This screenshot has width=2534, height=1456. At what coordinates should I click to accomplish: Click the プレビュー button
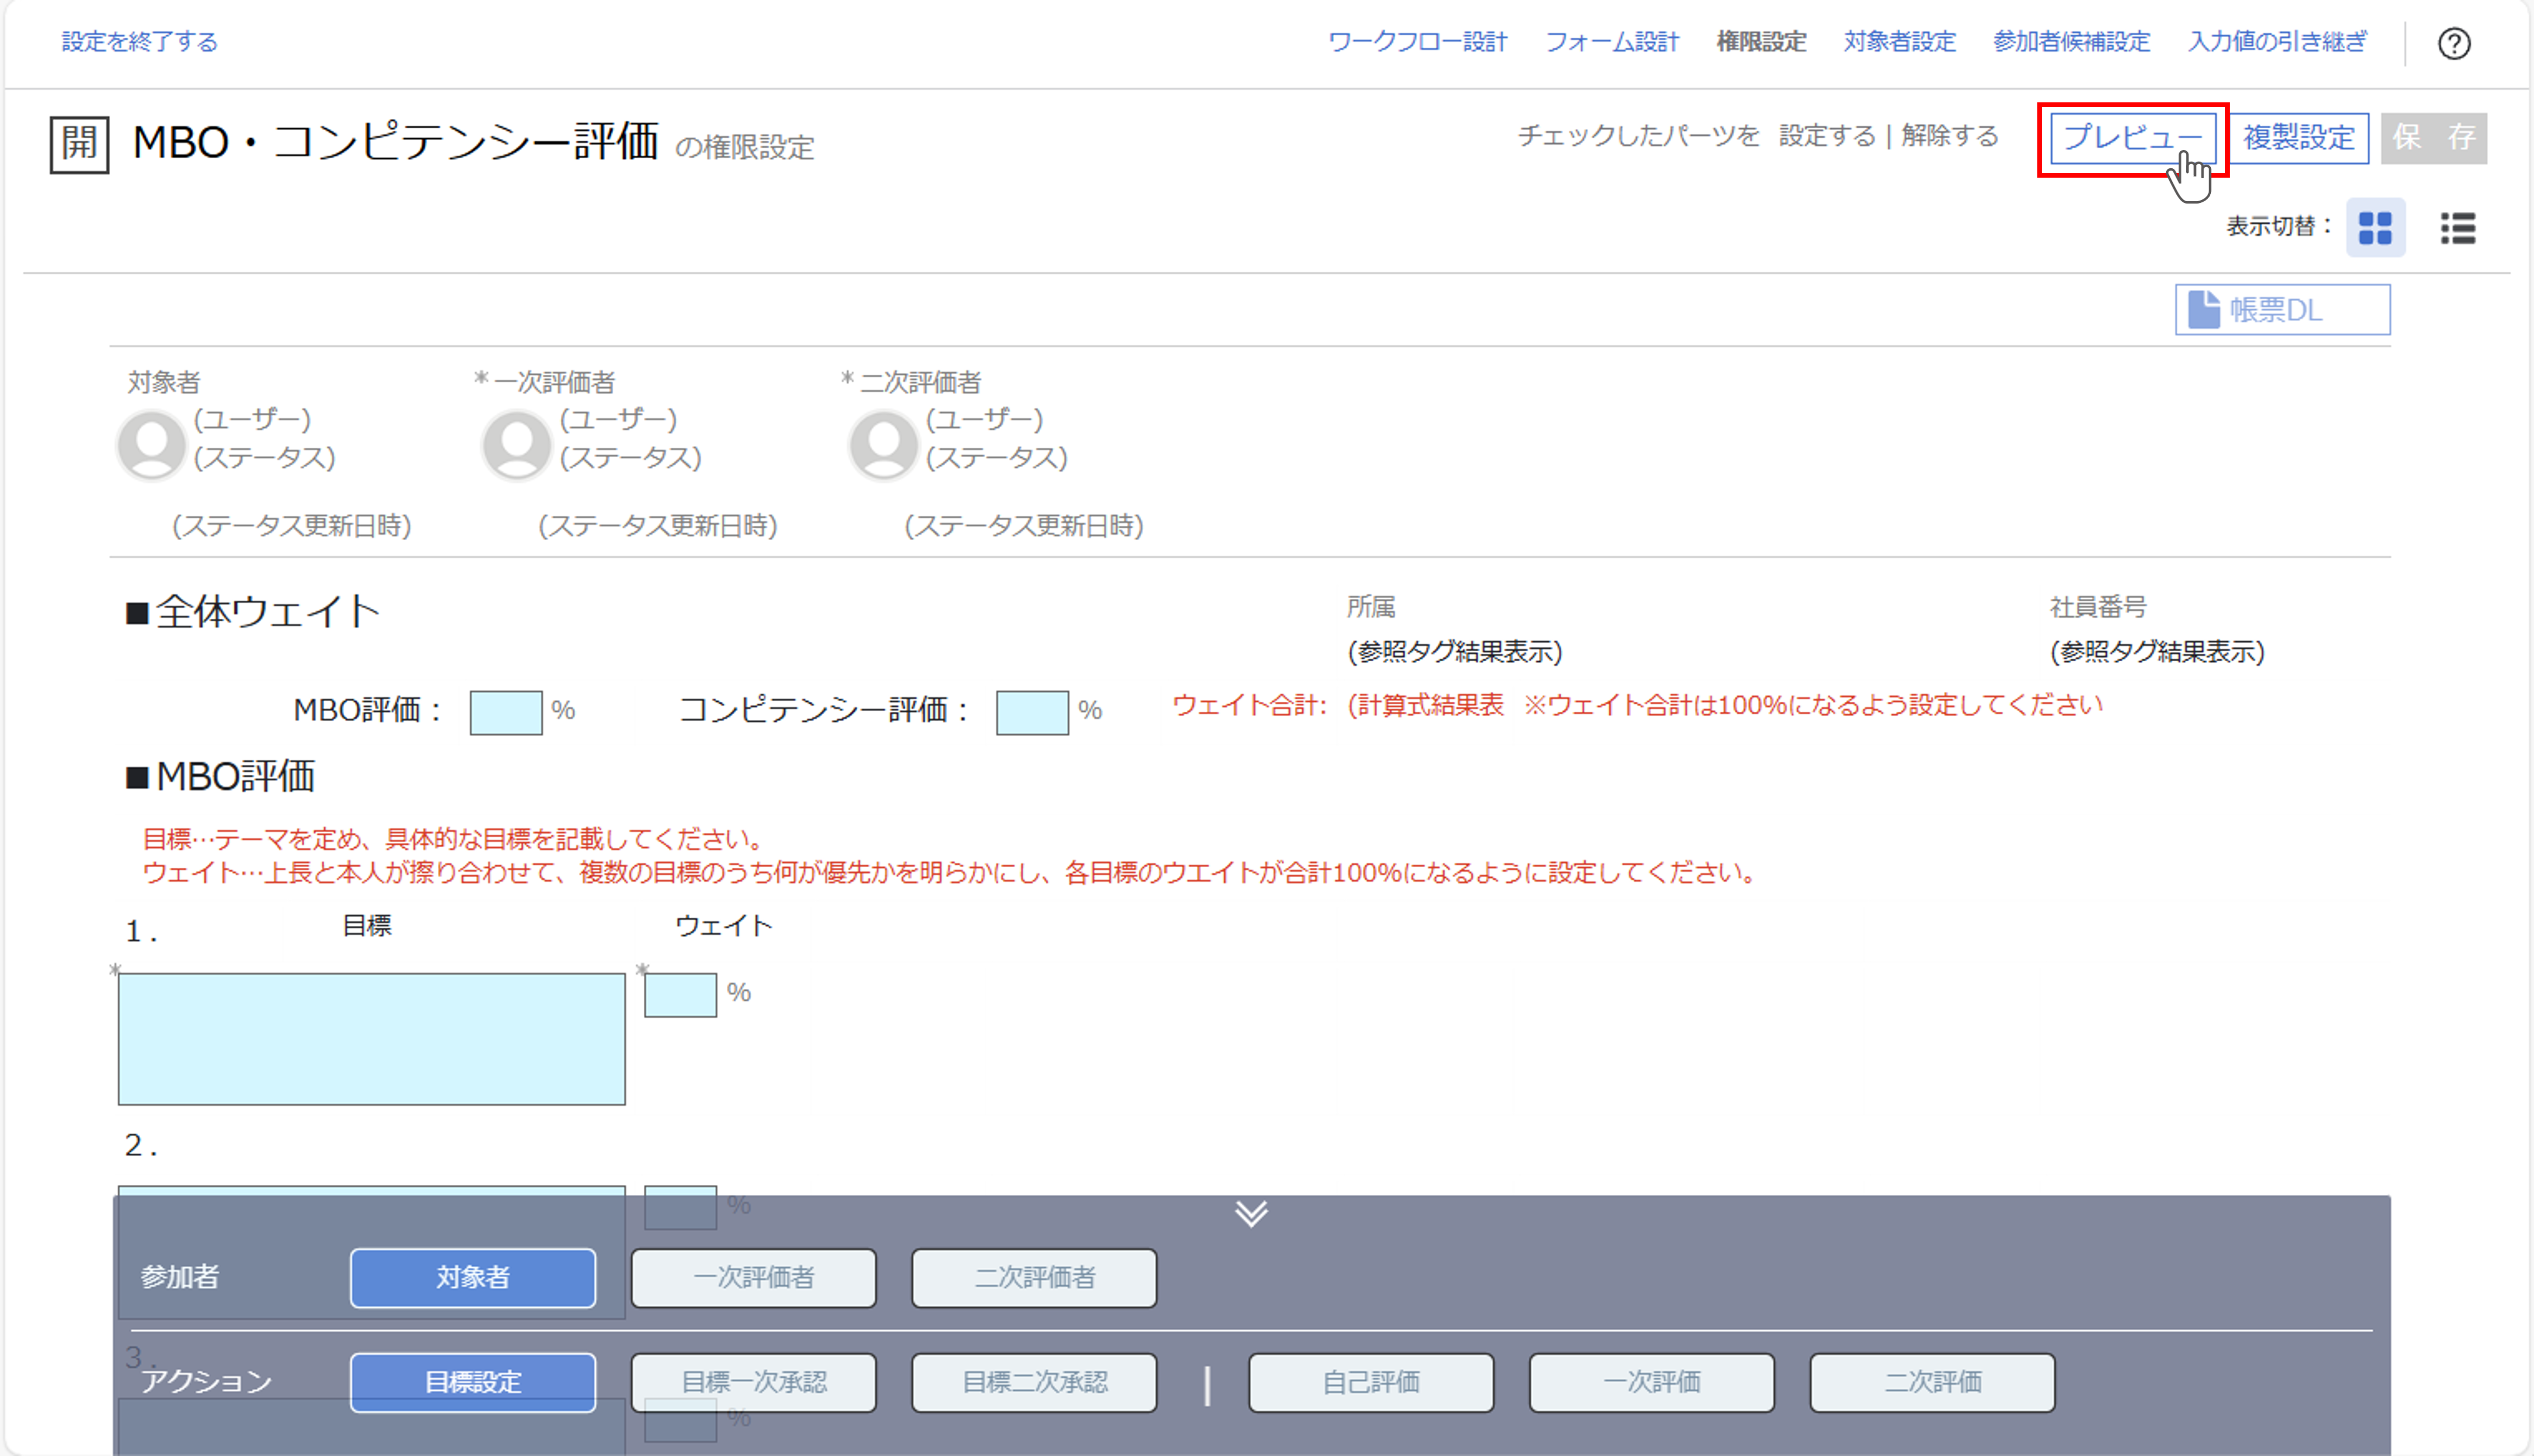(2132, 138)
